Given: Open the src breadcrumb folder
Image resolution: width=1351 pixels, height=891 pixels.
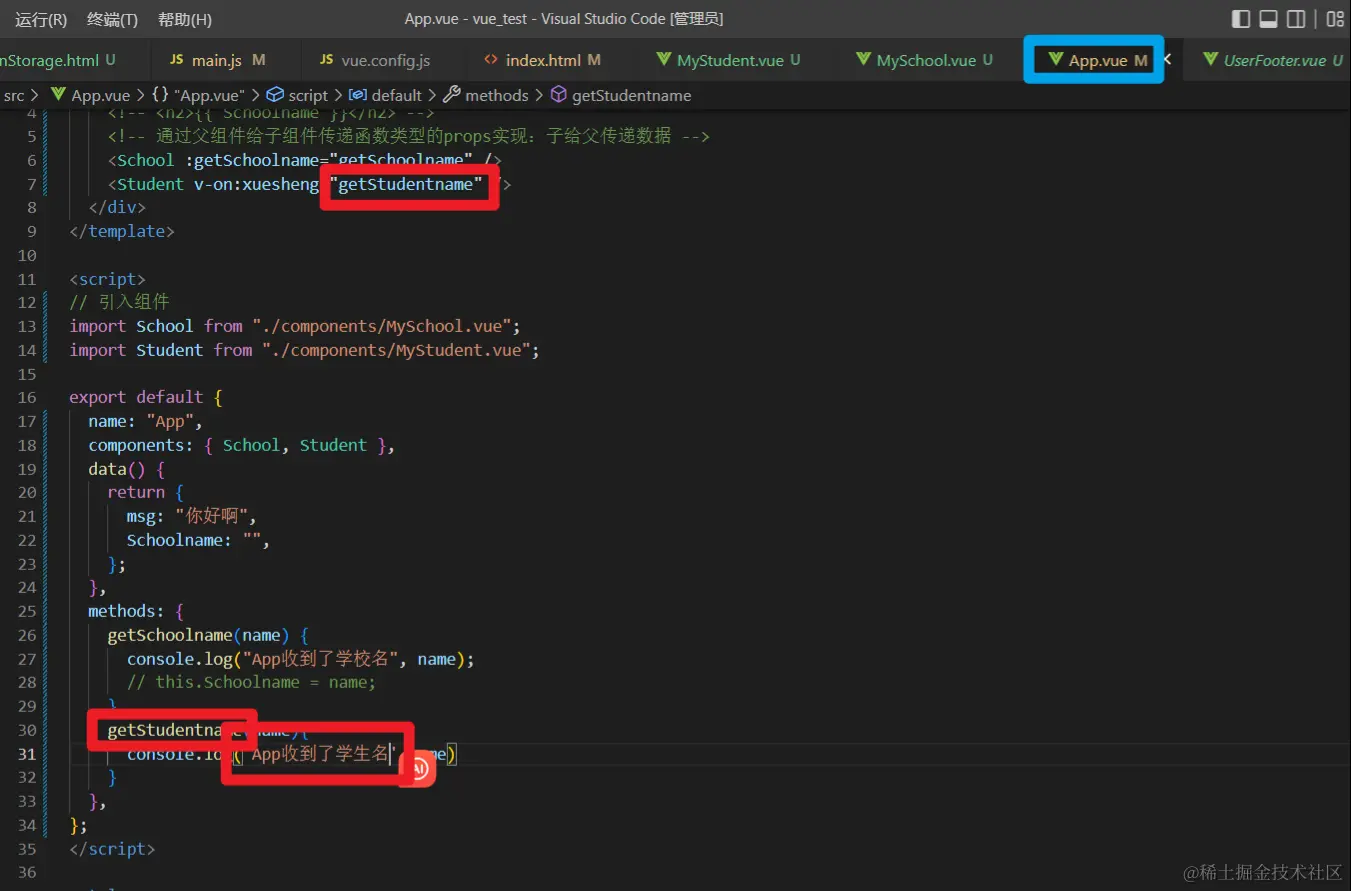Looking at the screenshot, I should 14,95.
